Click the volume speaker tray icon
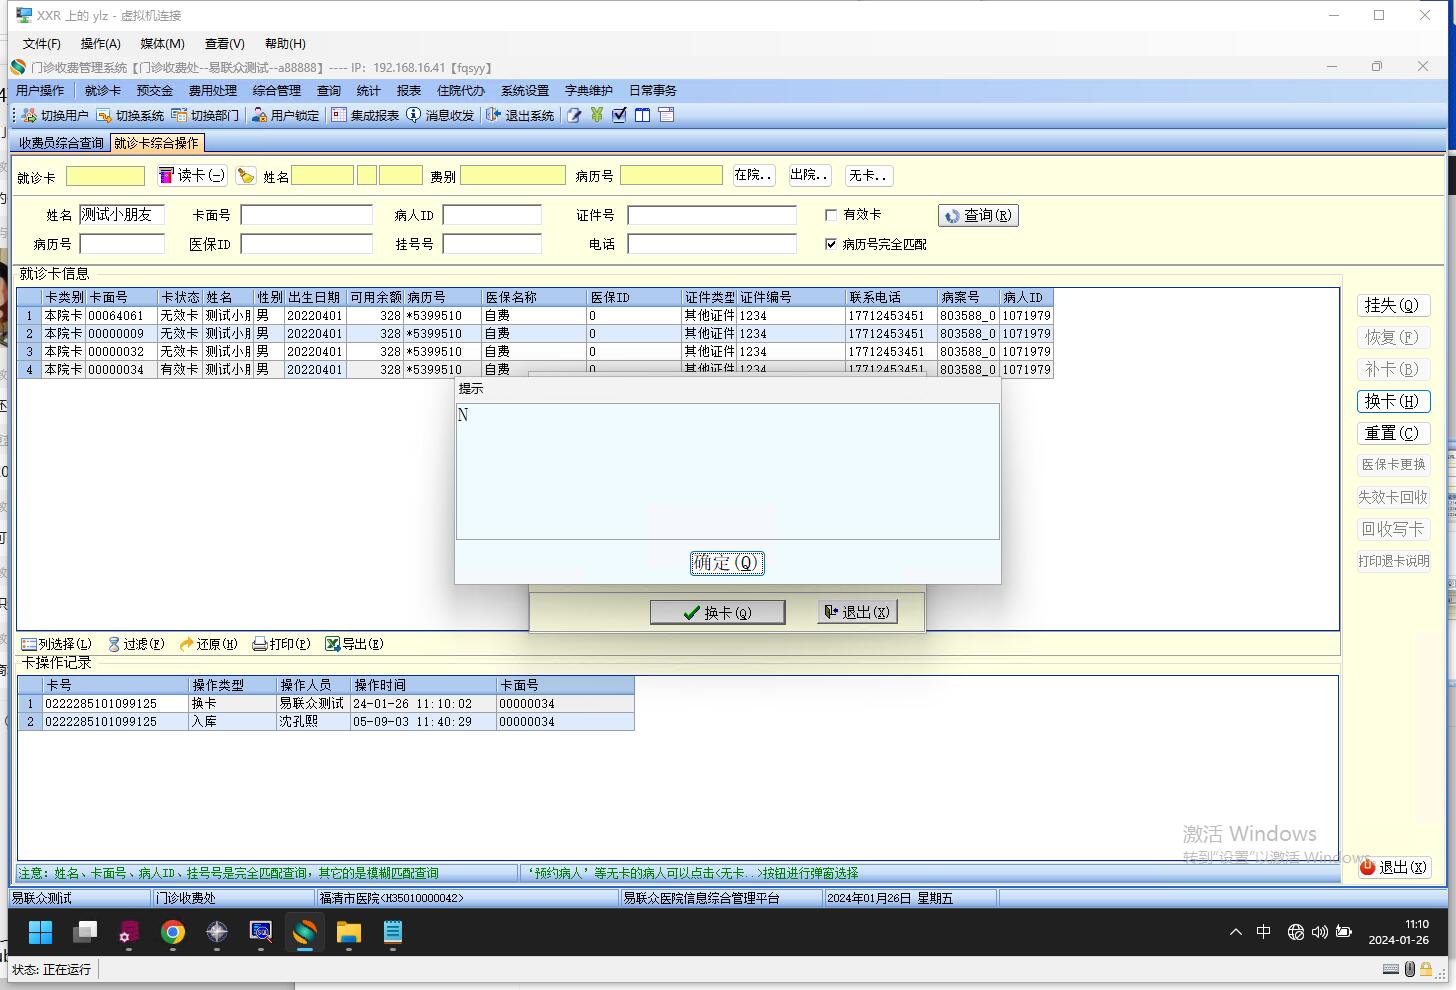Viewport: 1456px width, 990px height. tap(1320, 932)
